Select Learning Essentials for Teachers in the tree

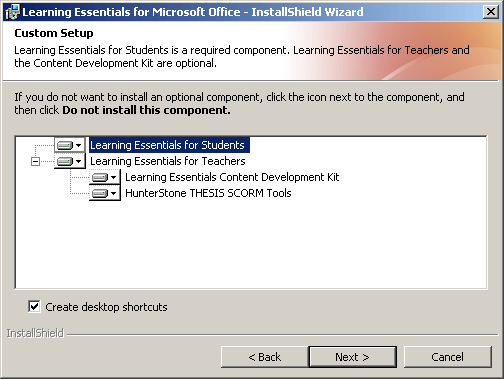[x=168, y=161]
